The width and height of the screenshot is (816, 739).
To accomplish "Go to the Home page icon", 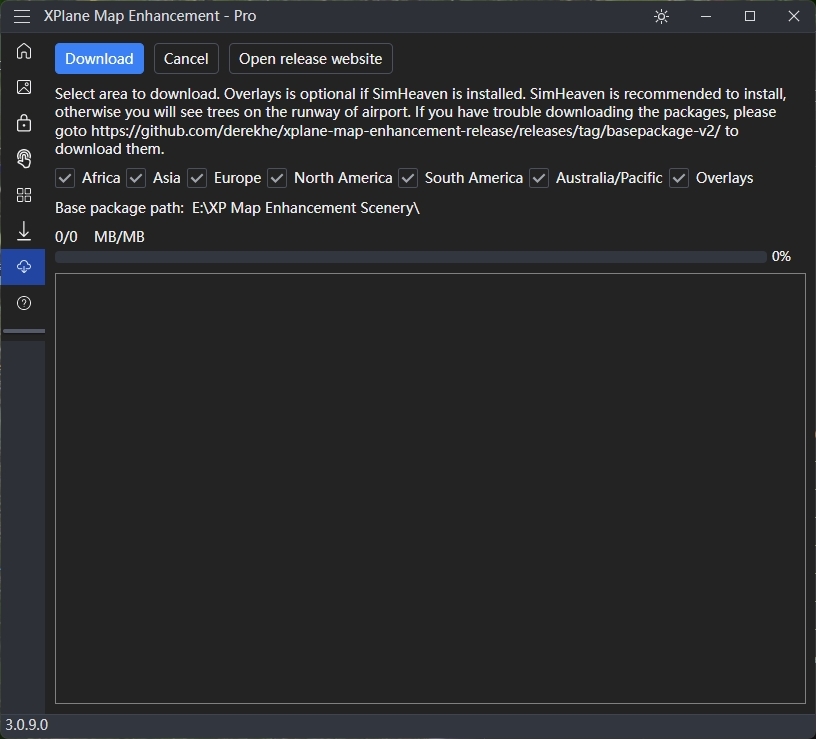I will [x=24, y=51].
